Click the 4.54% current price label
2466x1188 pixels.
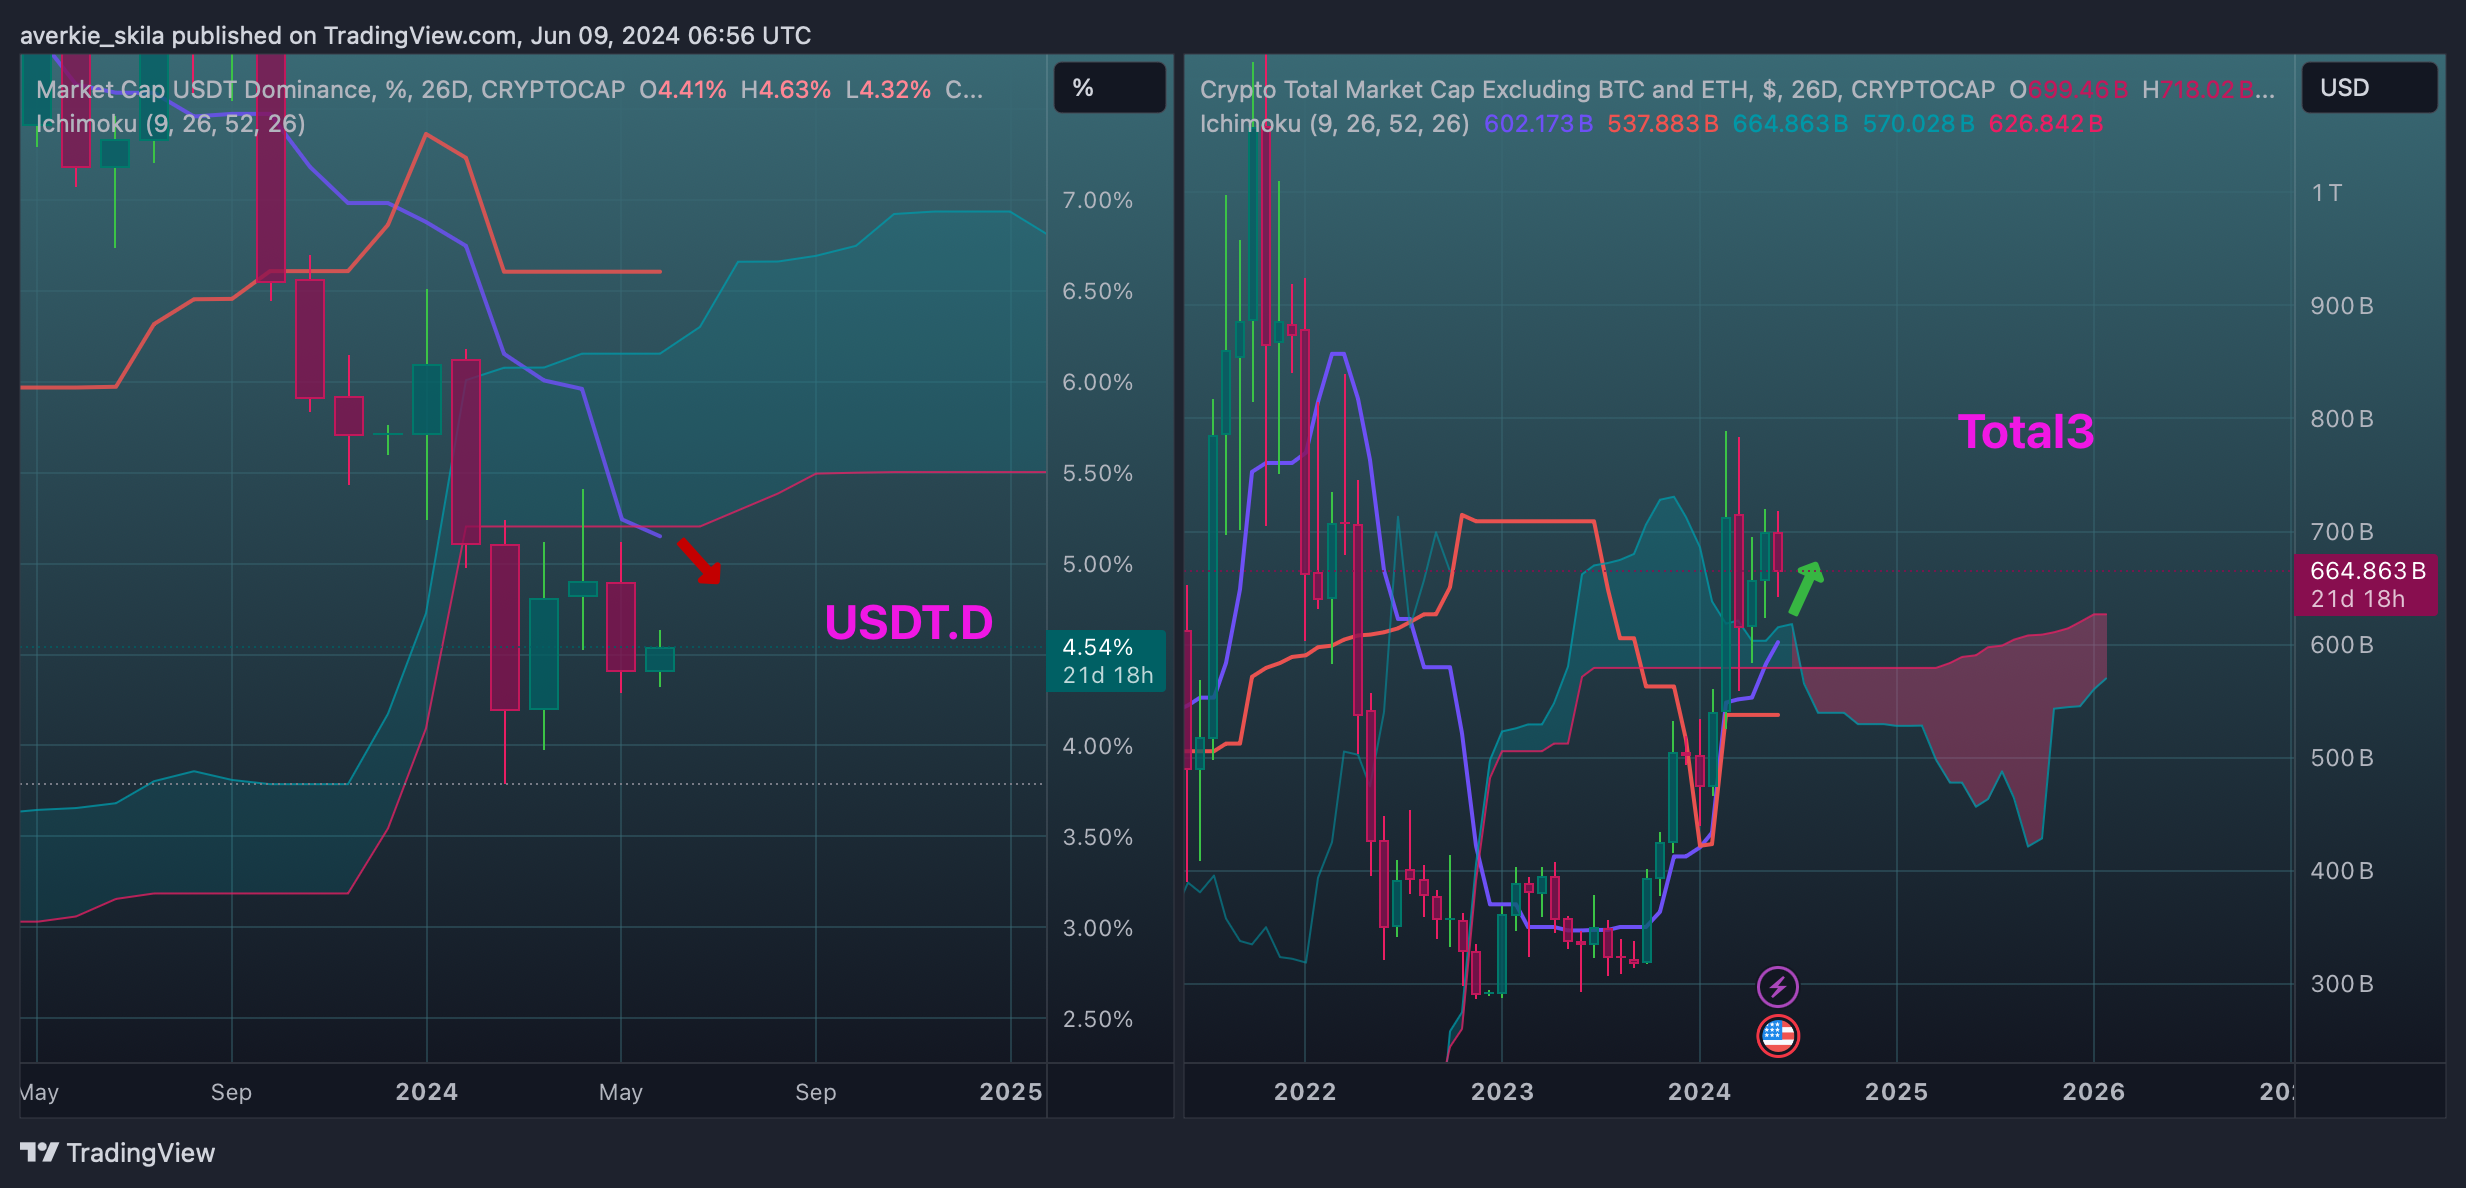click(x=1106, y=661)
